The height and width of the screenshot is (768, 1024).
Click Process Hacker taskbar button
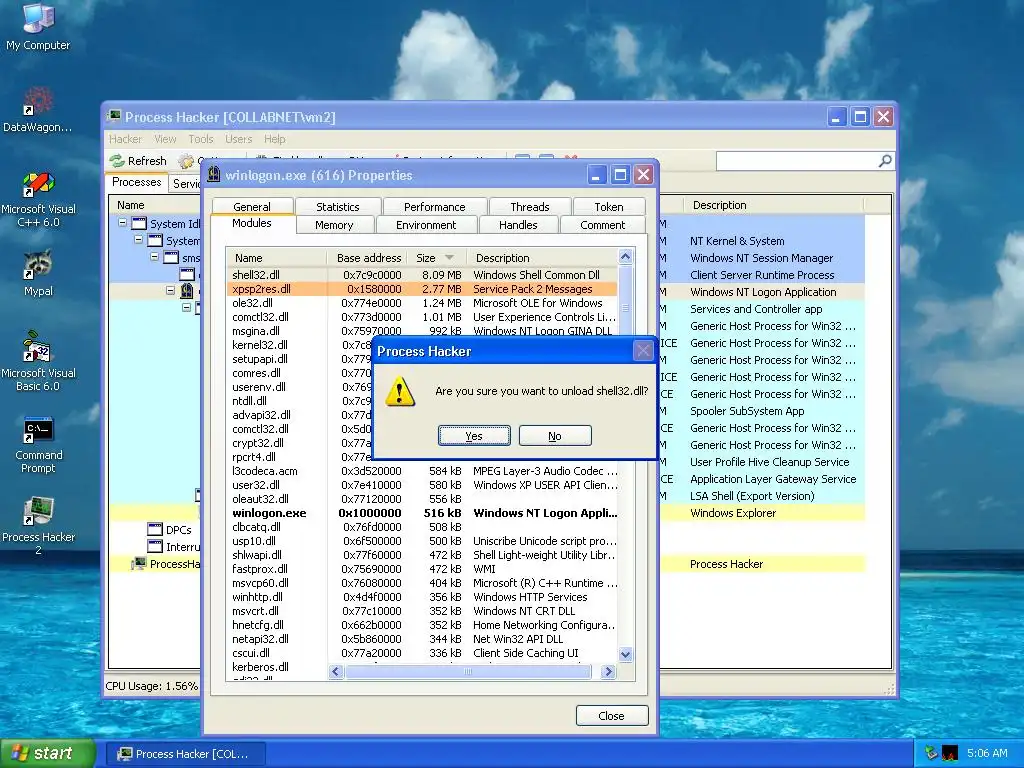(185, 754)
